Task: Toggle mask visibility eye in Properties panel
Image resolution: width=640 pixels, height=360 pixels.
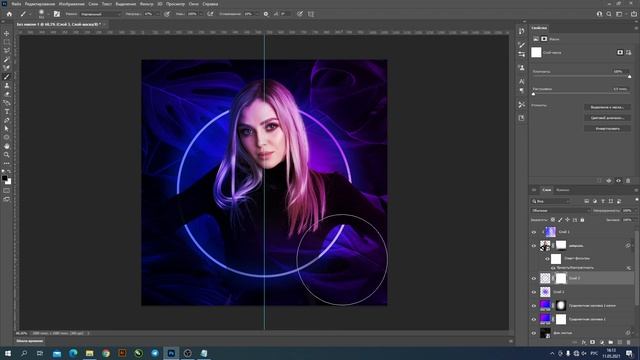Action: 618,180
